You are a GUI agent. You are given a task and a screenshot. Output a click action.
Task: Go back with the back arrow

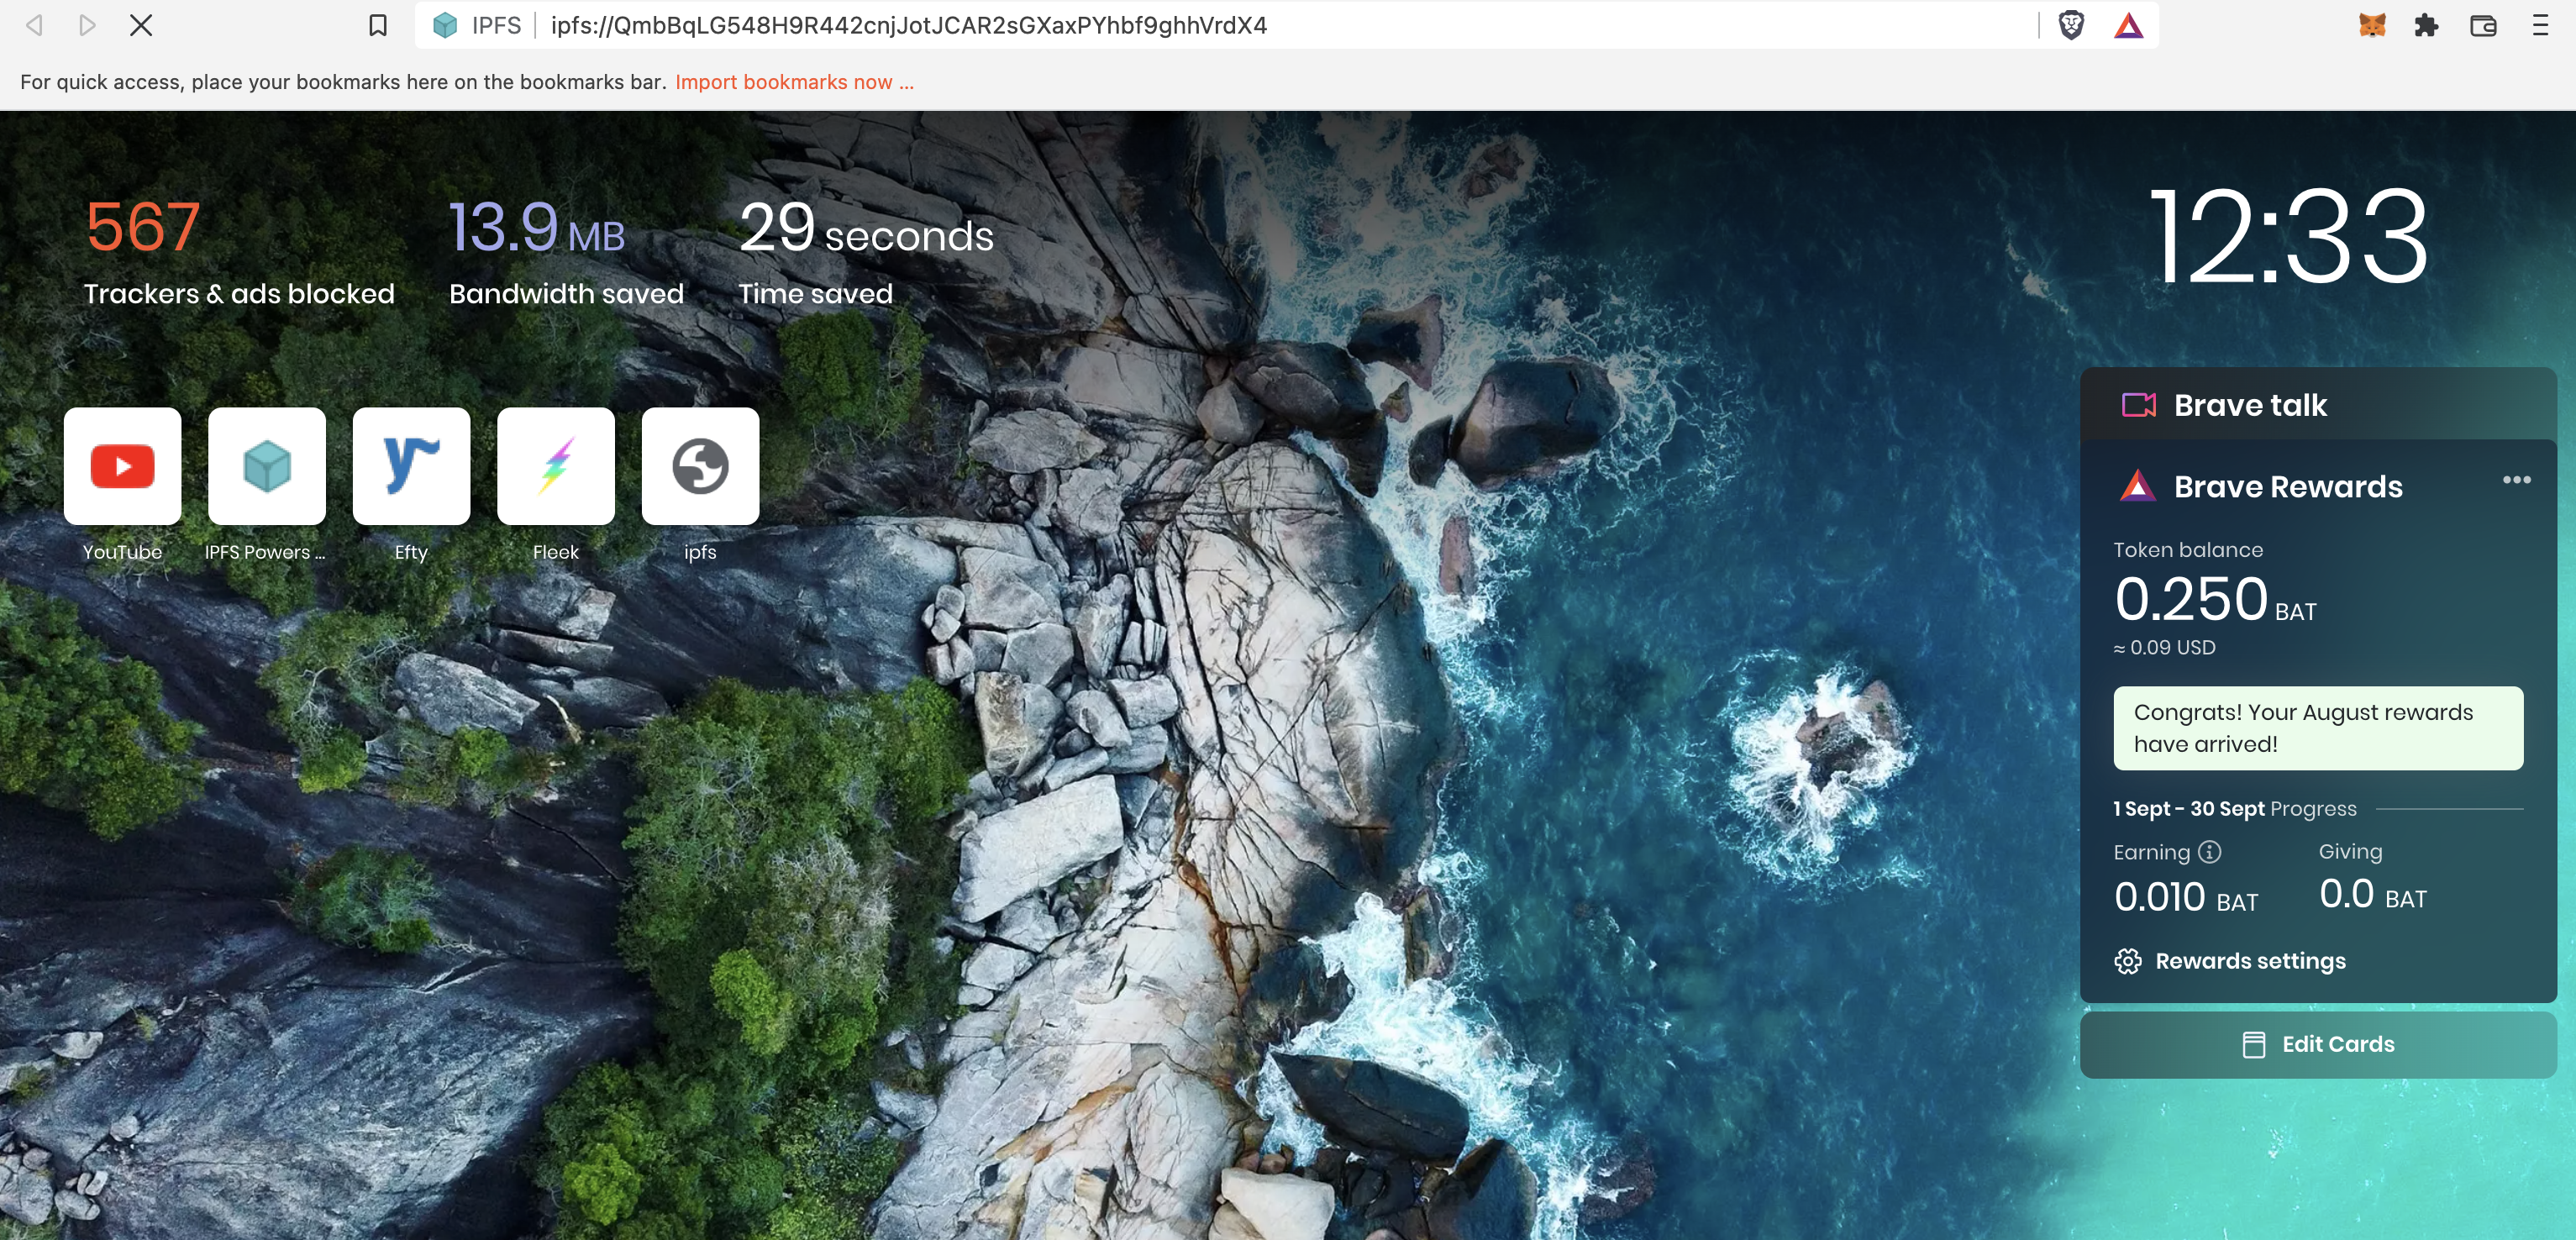click(34, 25)
